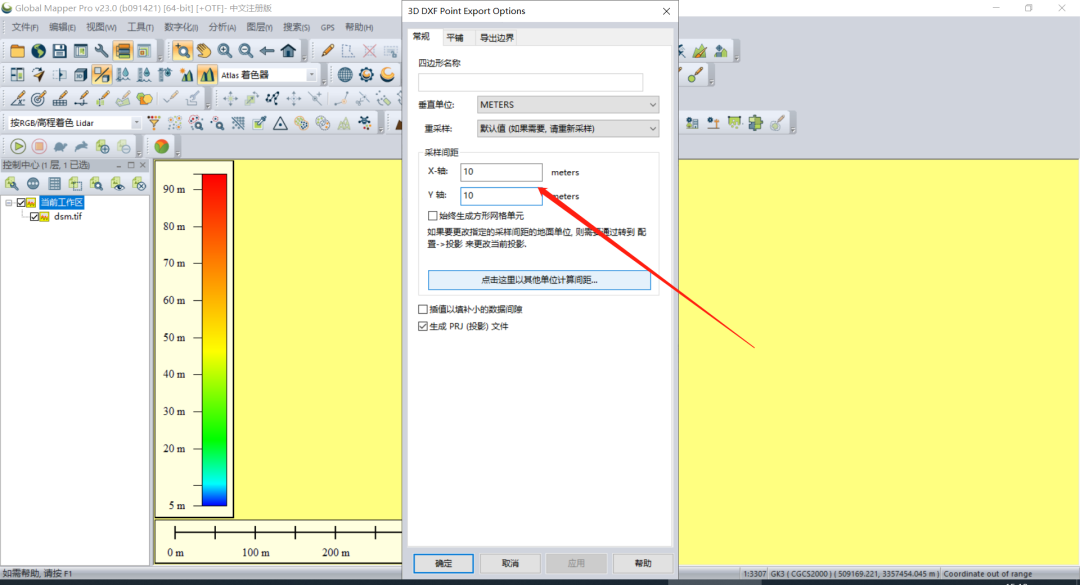
Task: Toggle the 当前工作区 layer checkbox
Action: [21, 203]
